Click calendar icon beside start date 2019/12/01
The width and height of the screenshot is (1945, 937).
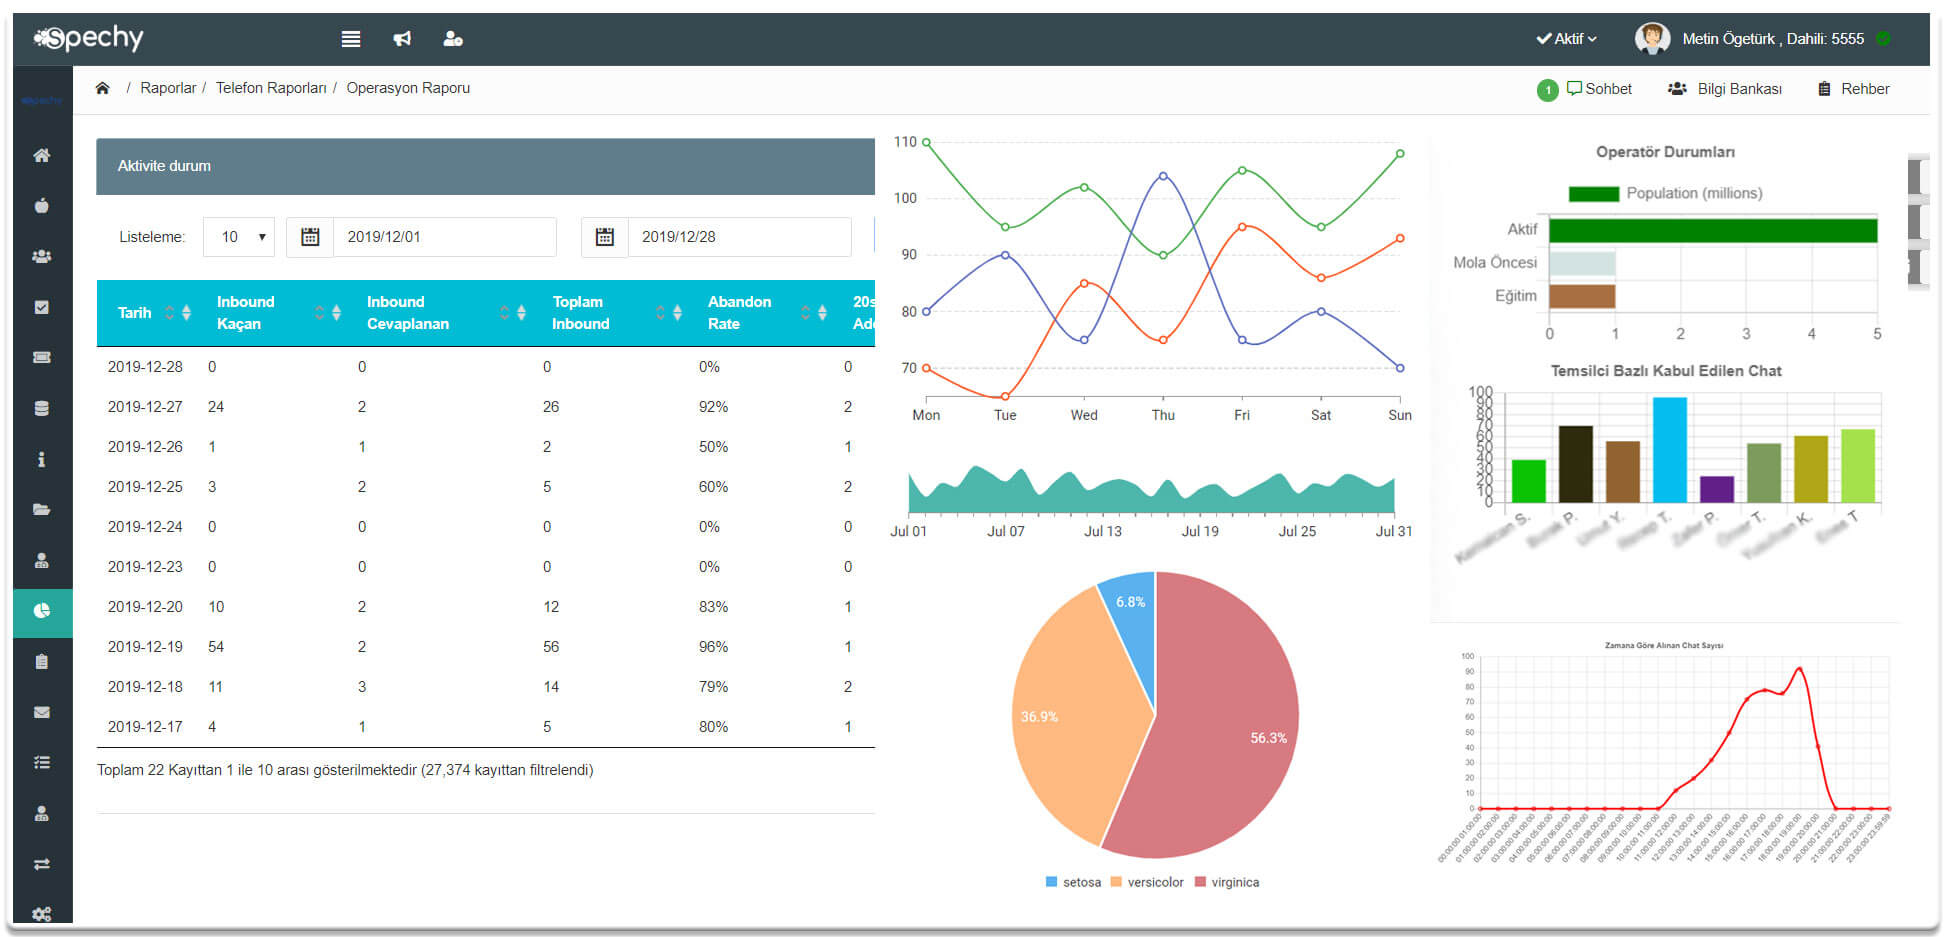[x=310, y=237]
